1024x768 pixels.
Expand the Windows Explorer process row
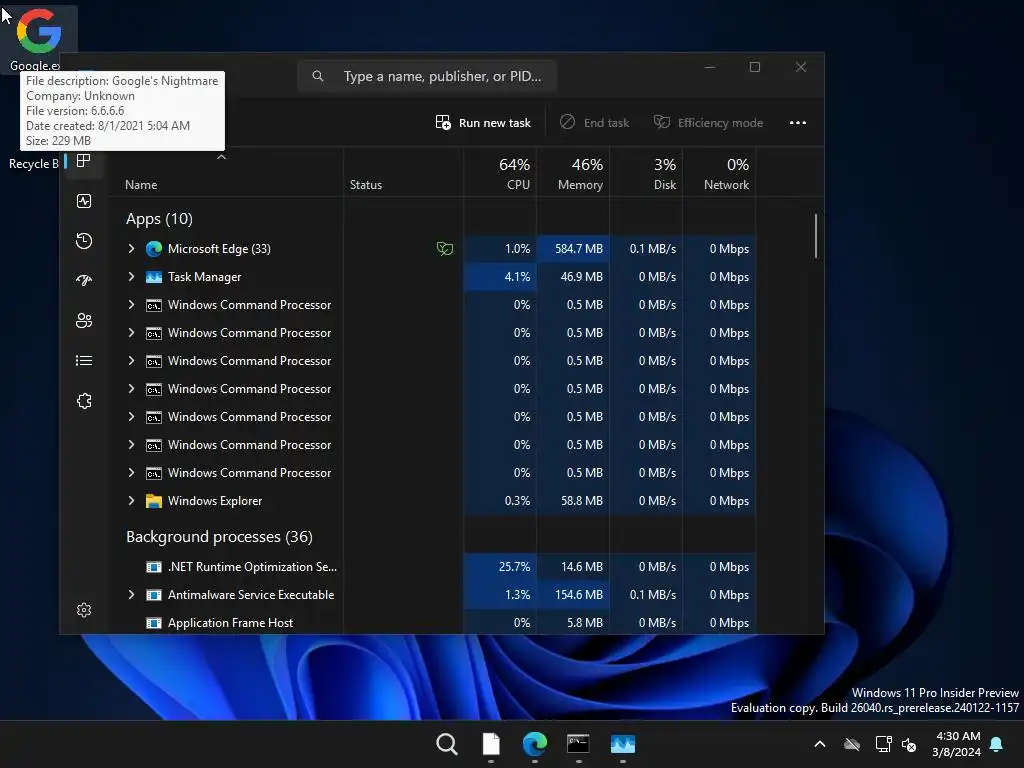click(131, 501)
